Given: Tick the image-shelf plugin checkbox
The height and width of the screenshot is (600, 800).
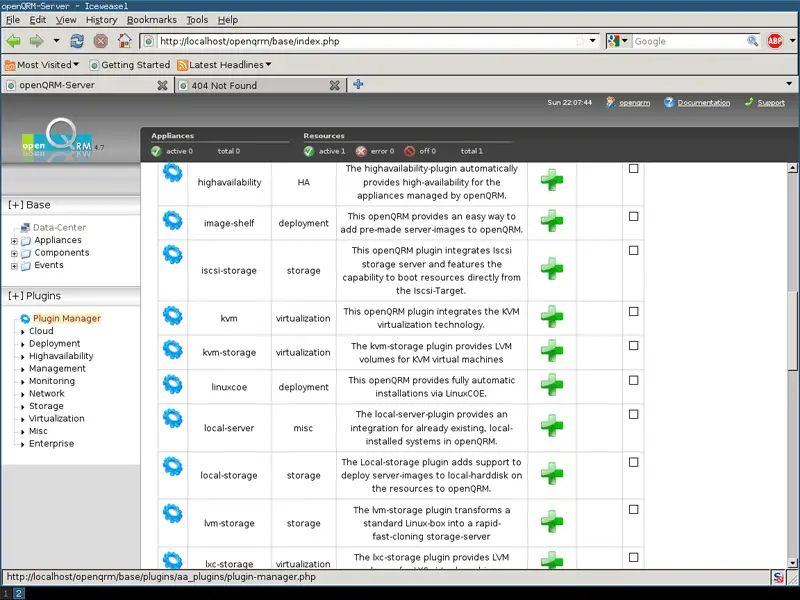Looking at the screenshot, I should pos(634,216).
